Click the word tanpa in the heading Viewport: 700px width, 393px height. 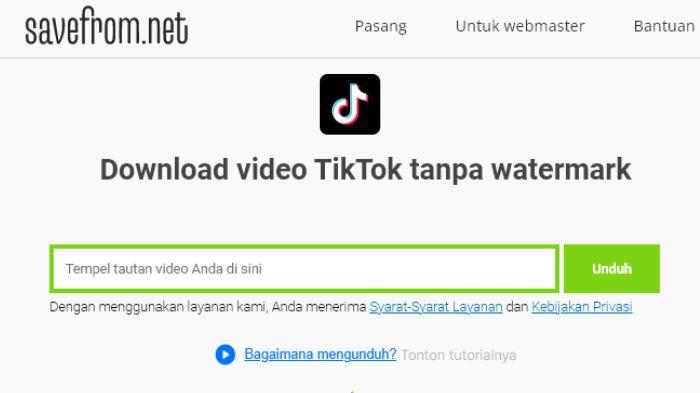click(x=446, y=171)
